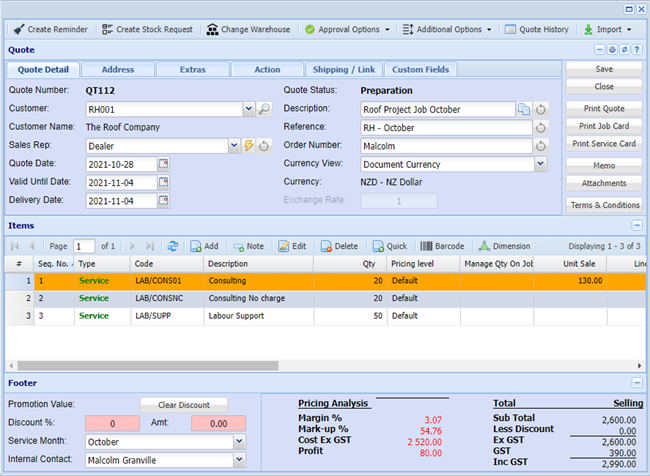This screenshot has height=476, width=650.
Task: Open the Quote Date calendar picker
Action: pyautogui.click(x=164, y=164)
